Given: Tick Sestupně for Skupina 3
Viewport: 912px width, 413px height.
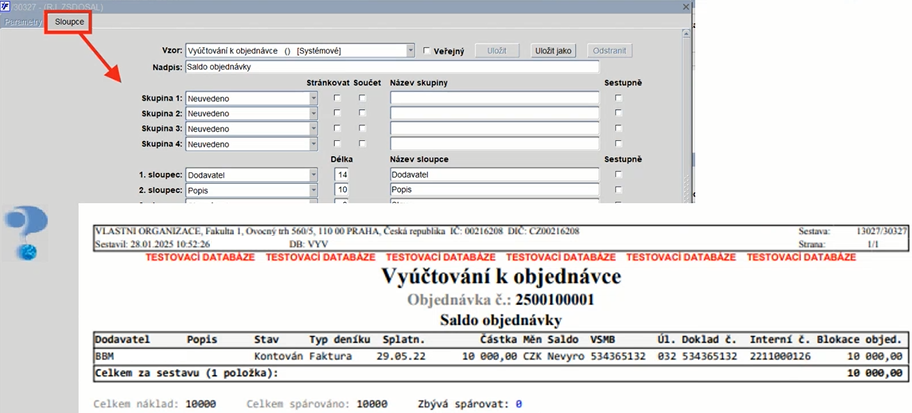Looking at the screenshot, I should [x=618, y=129].
